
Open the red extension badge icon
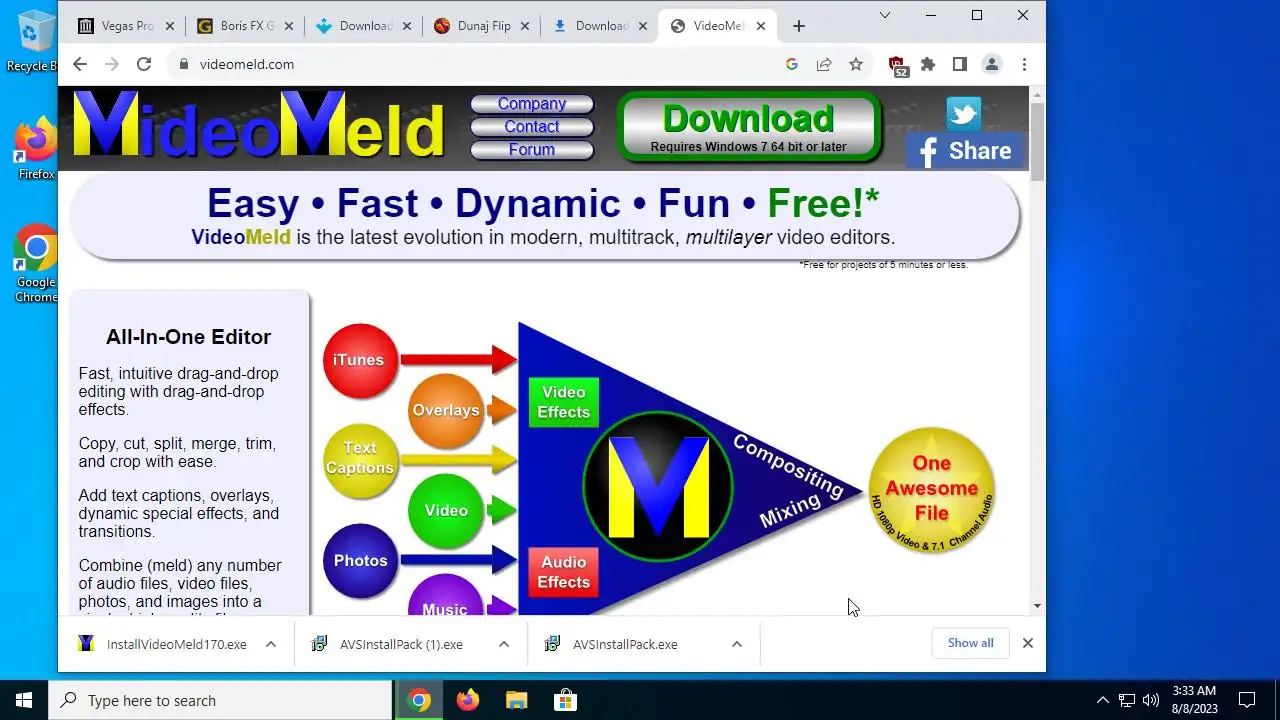click(897, 65)
